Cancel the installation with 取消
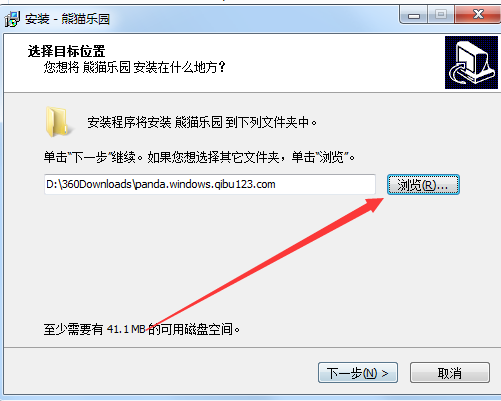Image resolution: width=501 pixels, height=401 pixels. pos(450,373)
